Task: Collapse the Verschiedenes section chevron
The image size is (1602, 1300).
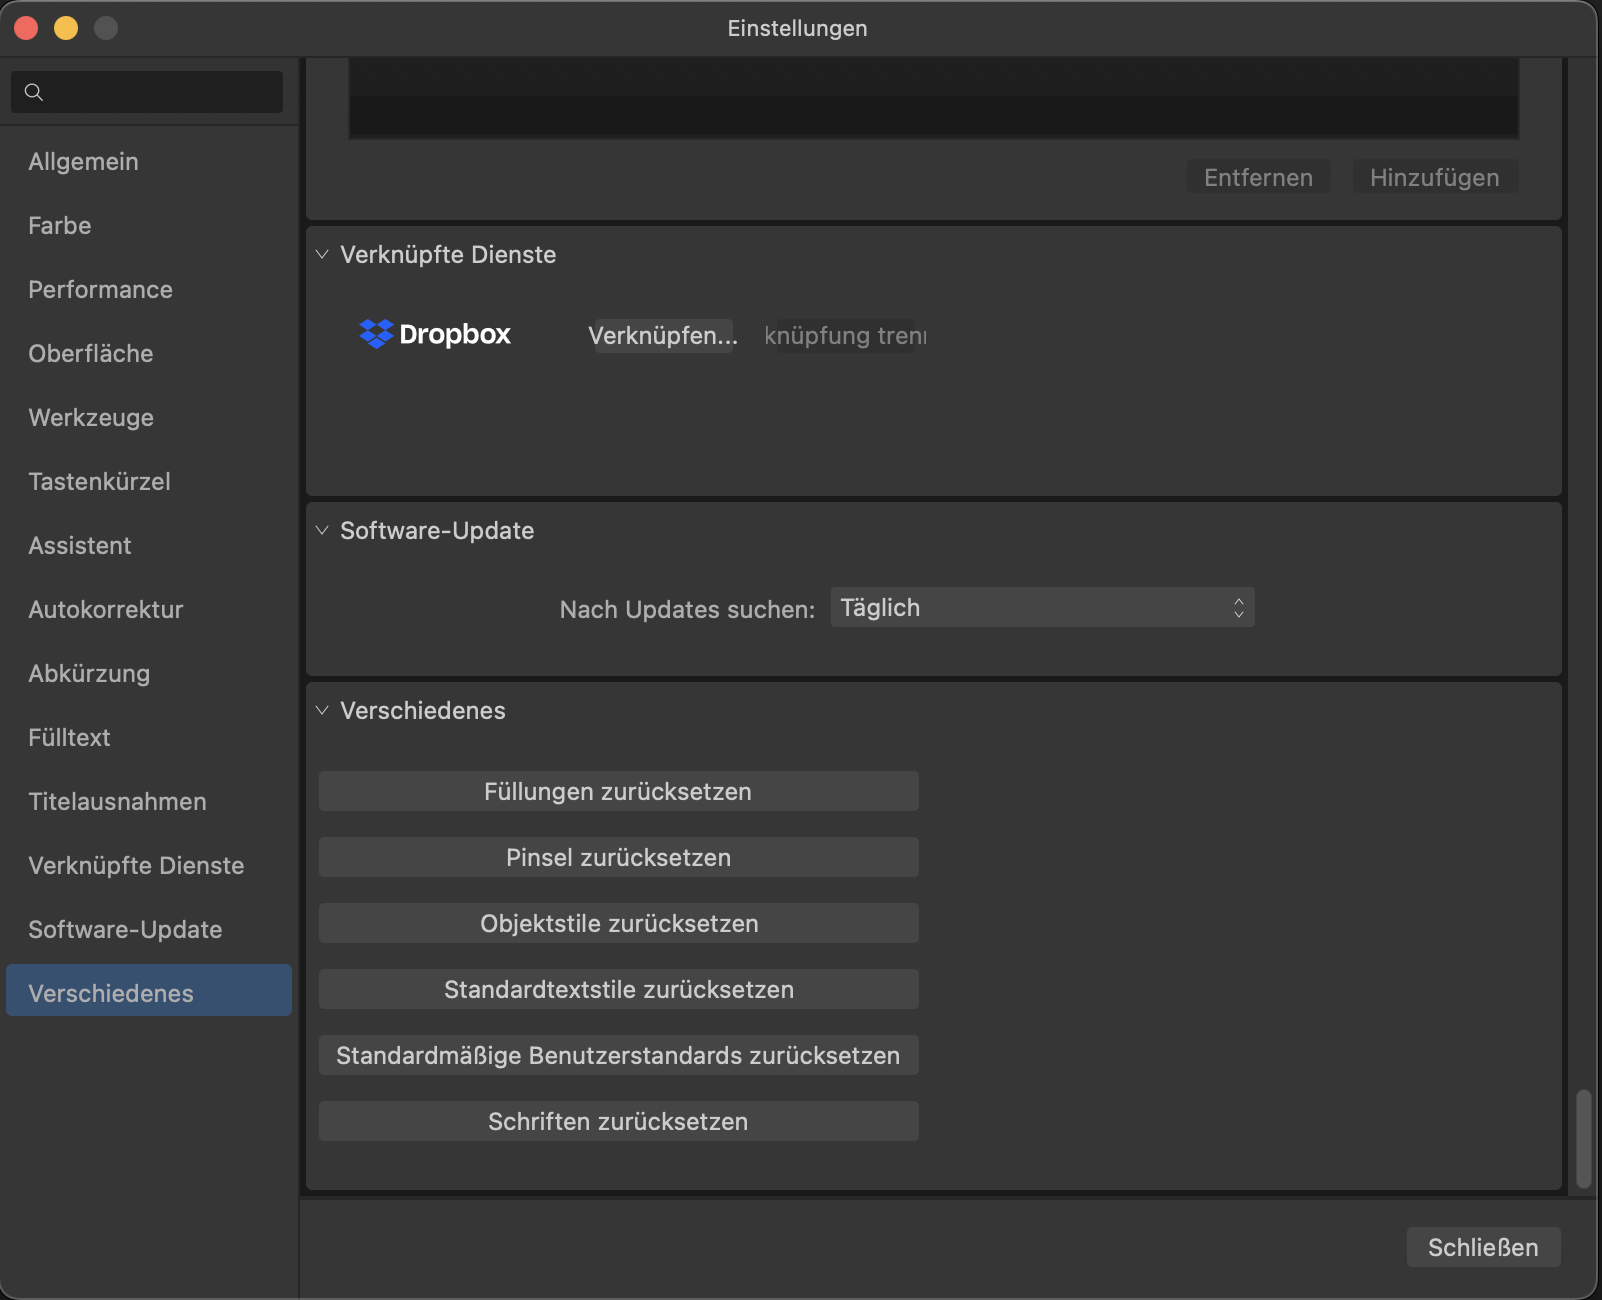Action: [x=322, y=711]
